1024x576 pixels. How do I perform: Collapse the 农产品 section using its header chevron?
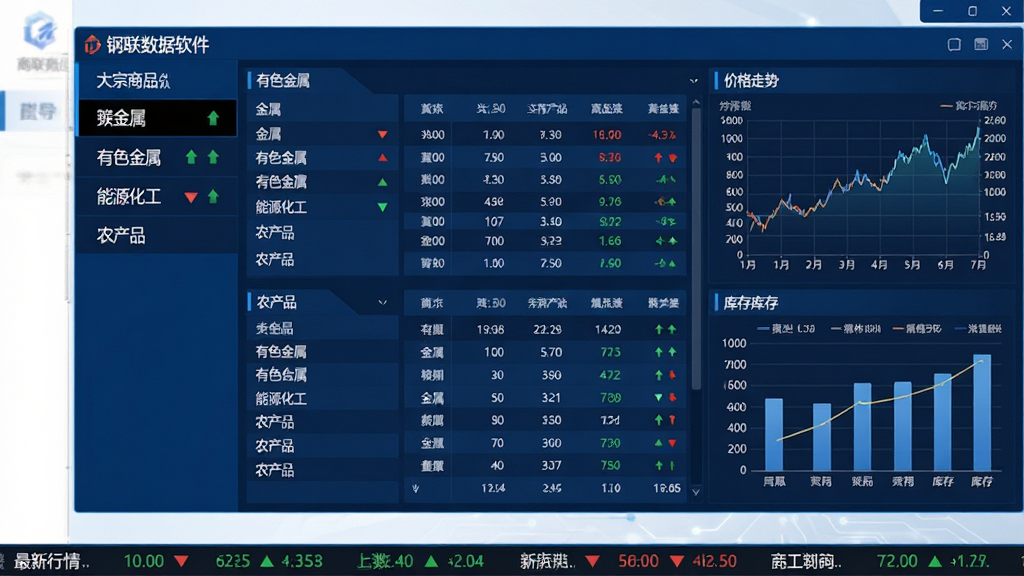click(x=383, y=302)
